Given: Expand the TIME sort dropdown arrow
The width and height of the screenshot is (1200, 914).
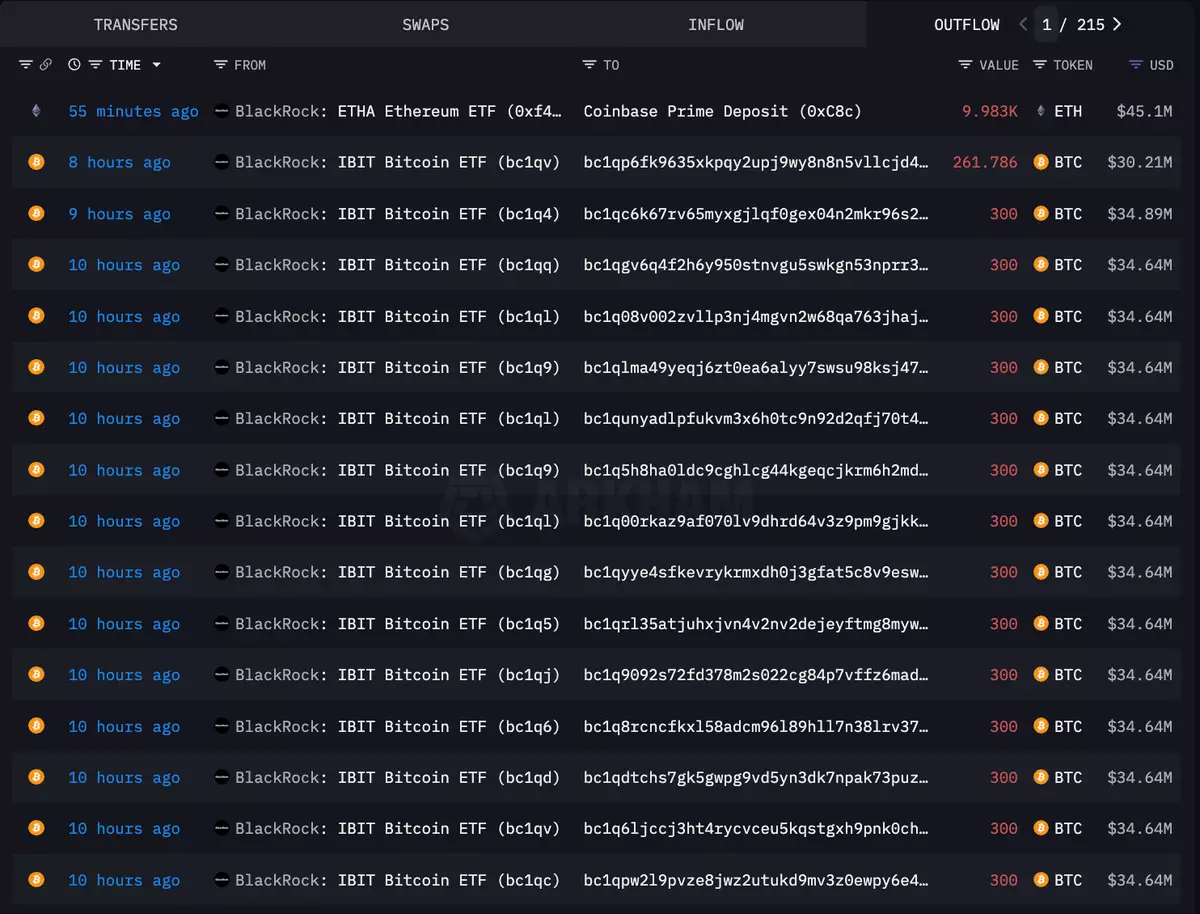Looking at the screenshot, I should tap(156, 65).
